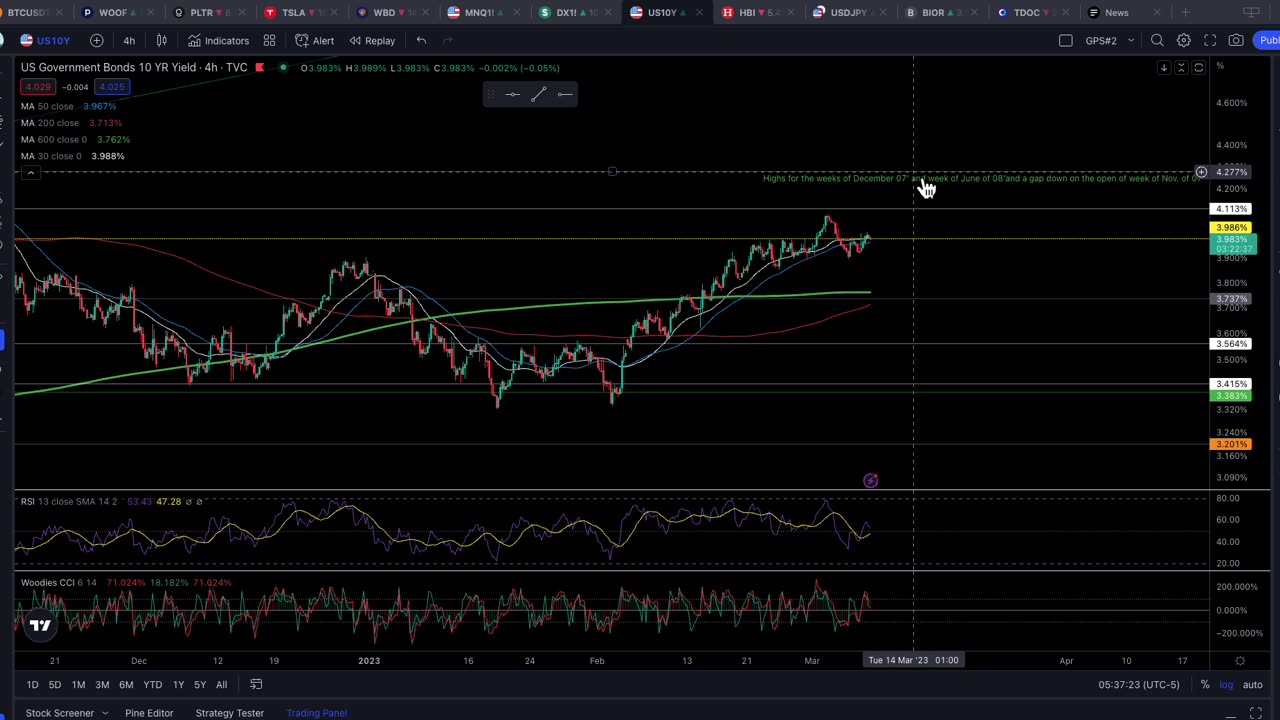
Task: Toggle log scale
Action: [1227, 685]
